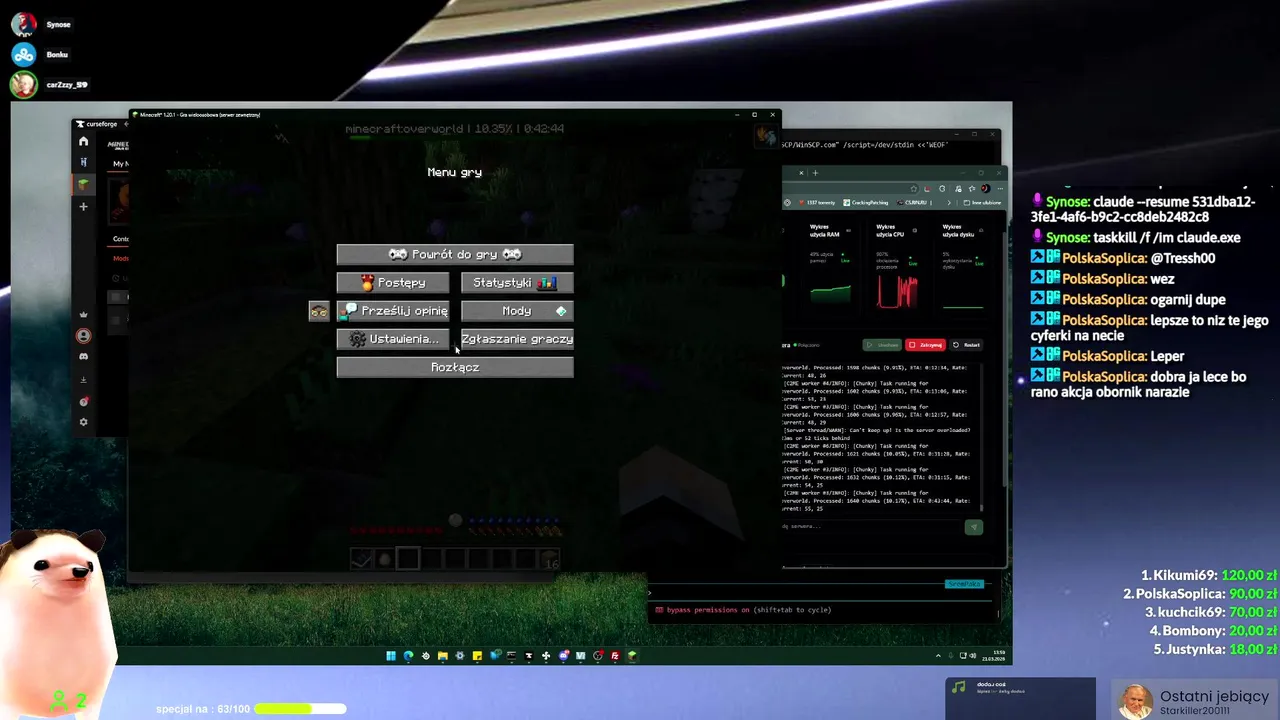Click the Uruchom start server button
The image size is (1280, 720).
[x=883, y=345]
